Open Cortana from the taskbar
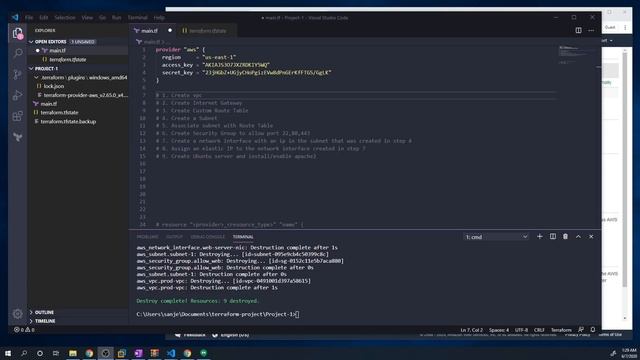This screenshot has width=640, height=360. click(40, 353)
